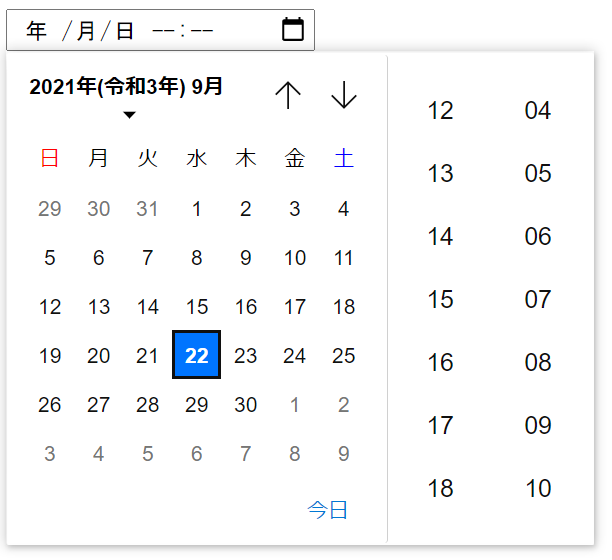This screenshot has height=560, width=612.
Task: Pick minute 08 in the minute column
Action: 538,362
